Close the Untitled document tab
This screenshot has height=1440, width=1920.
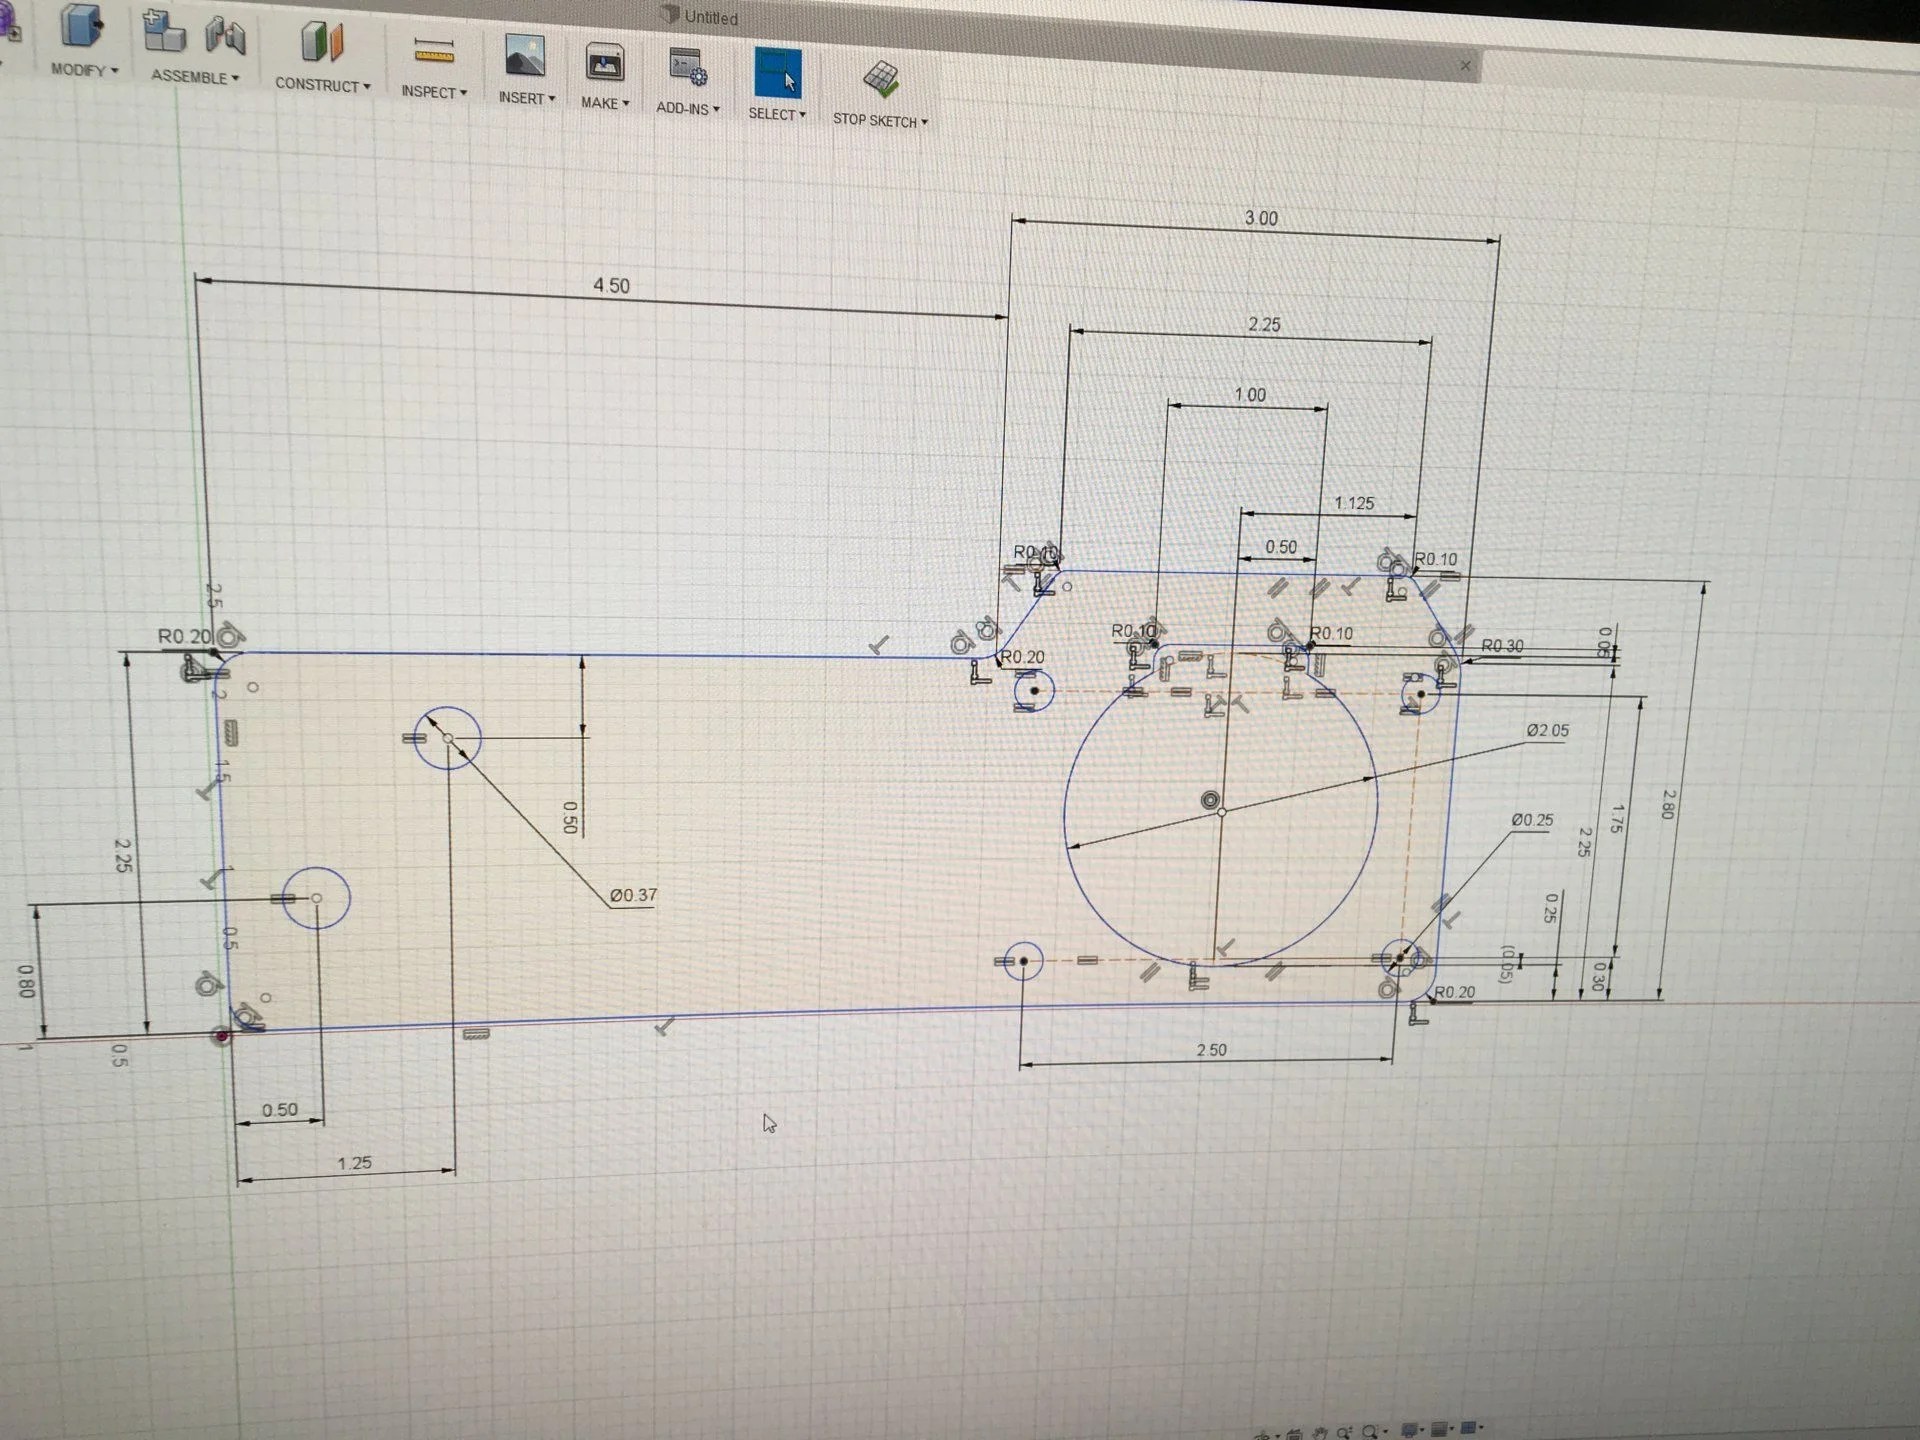pos(1466,65)
